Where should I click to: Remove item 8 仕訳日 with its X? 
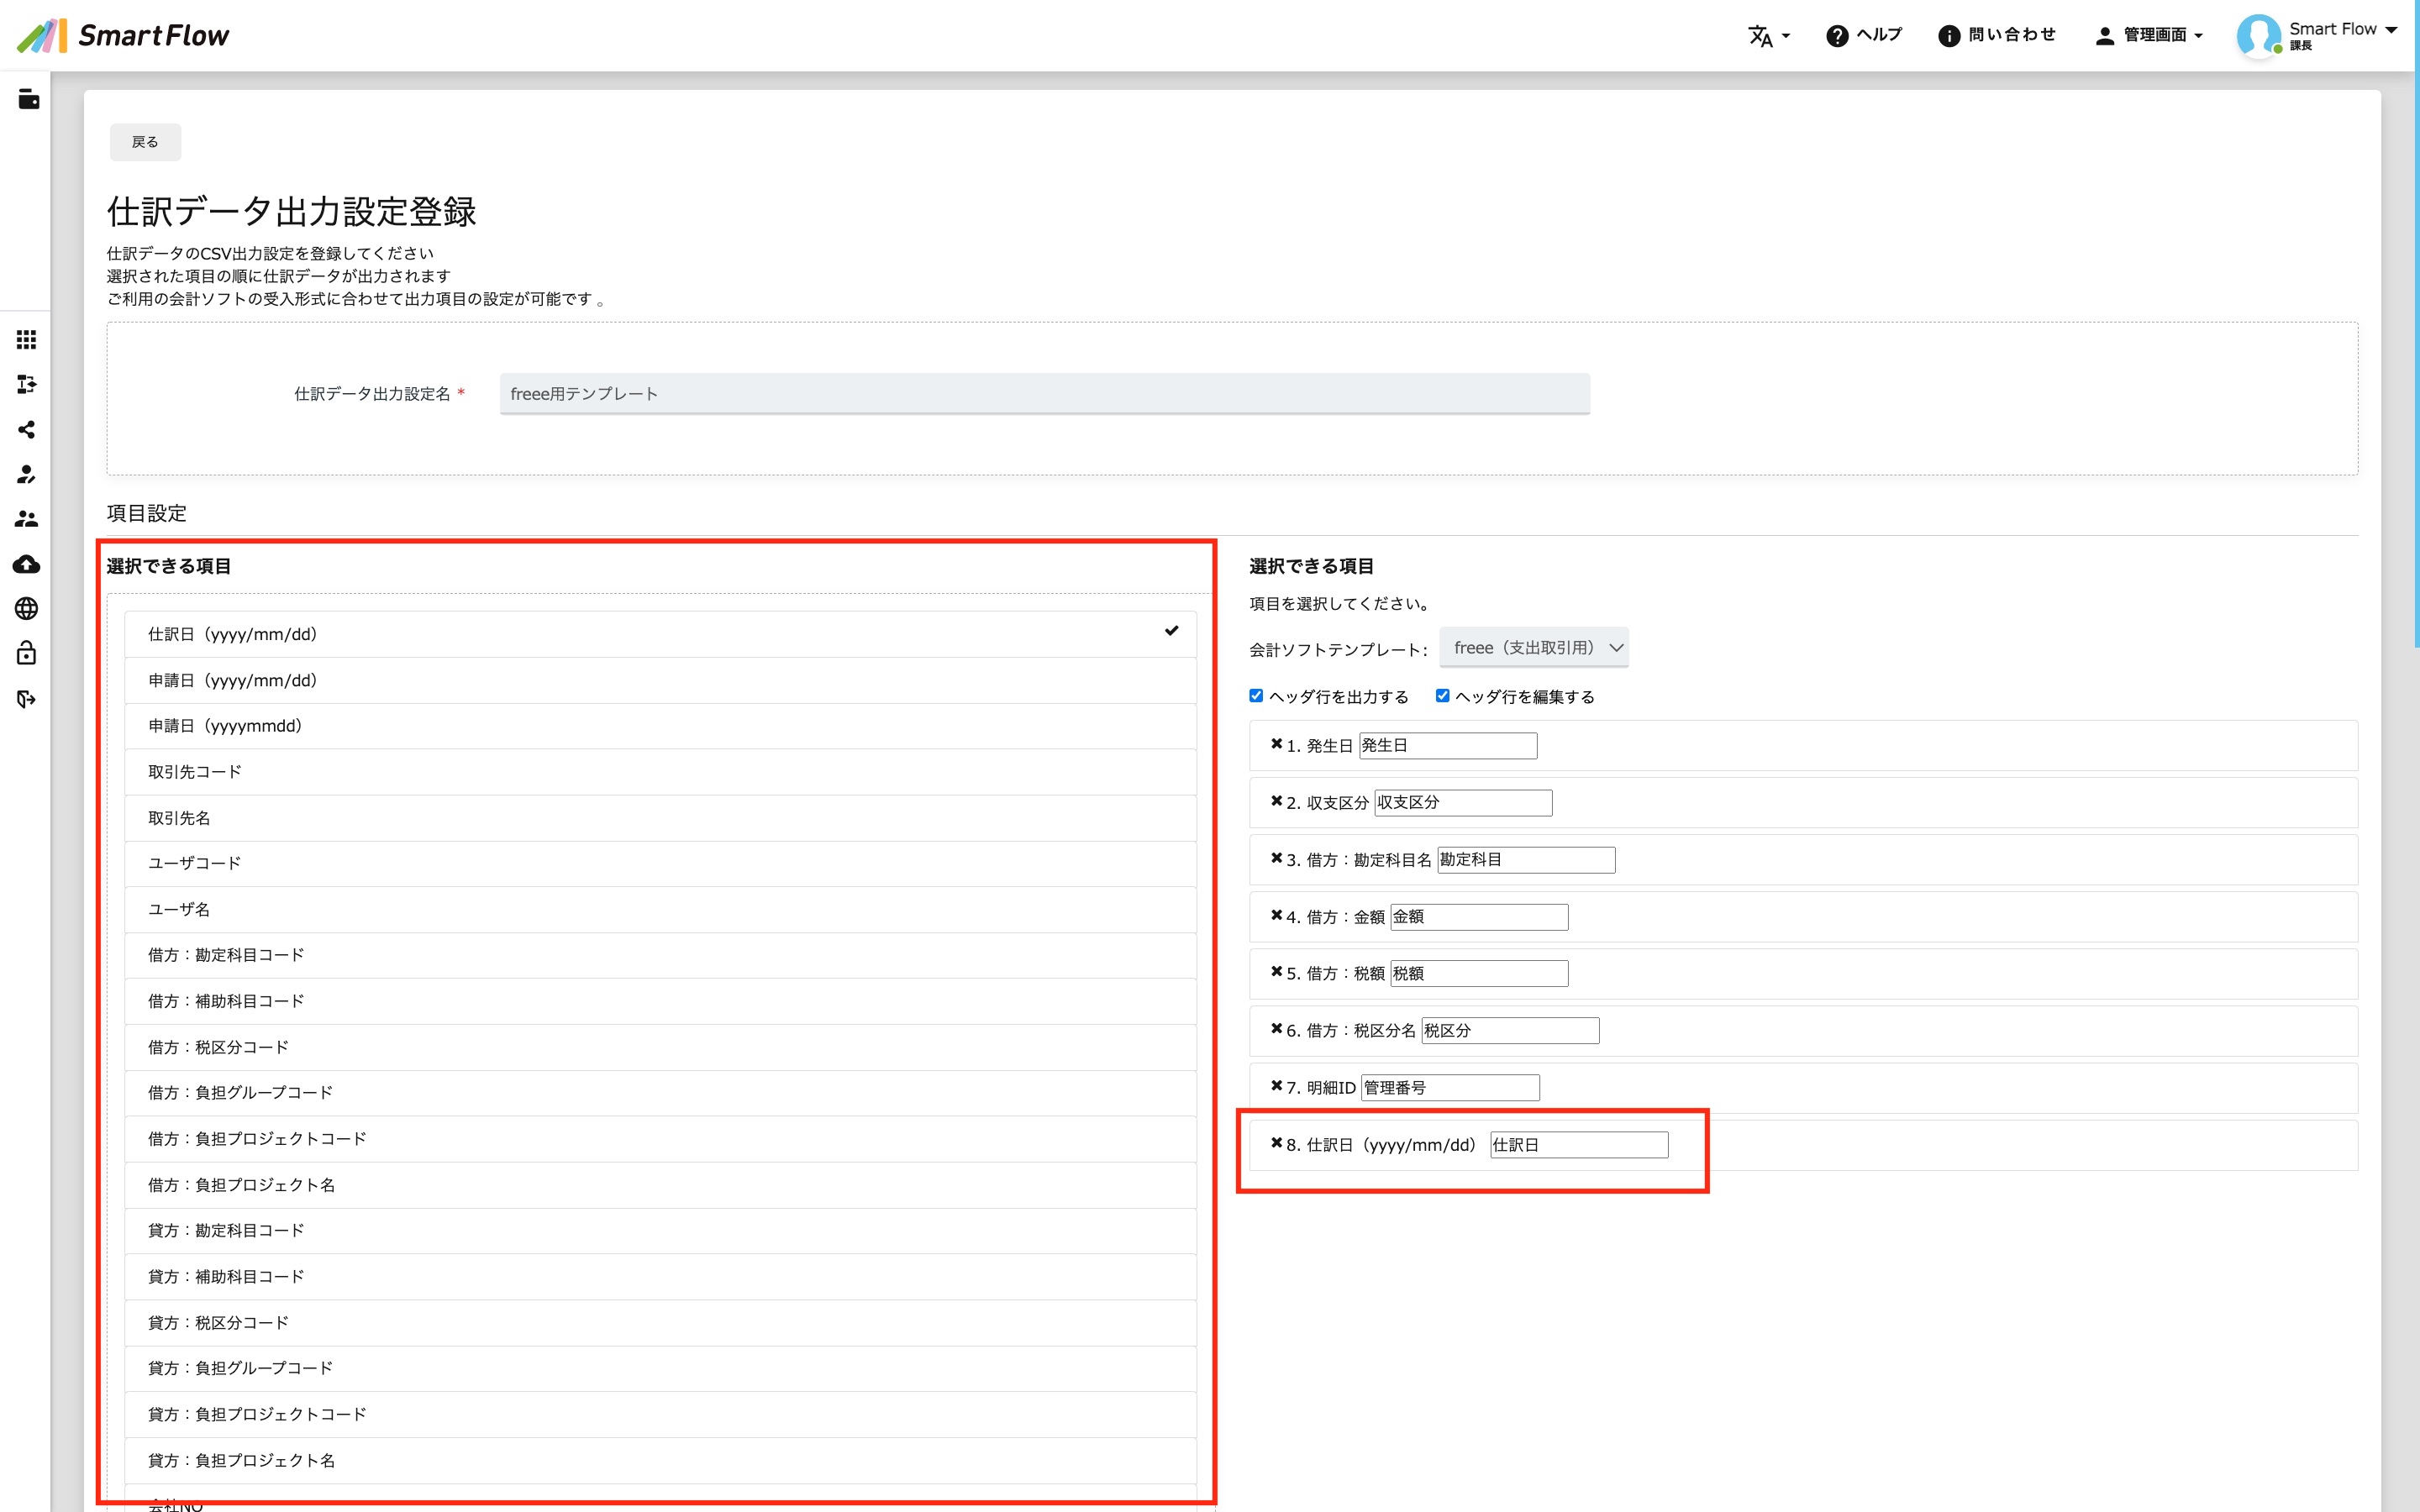click(x=1276, y=1143)
